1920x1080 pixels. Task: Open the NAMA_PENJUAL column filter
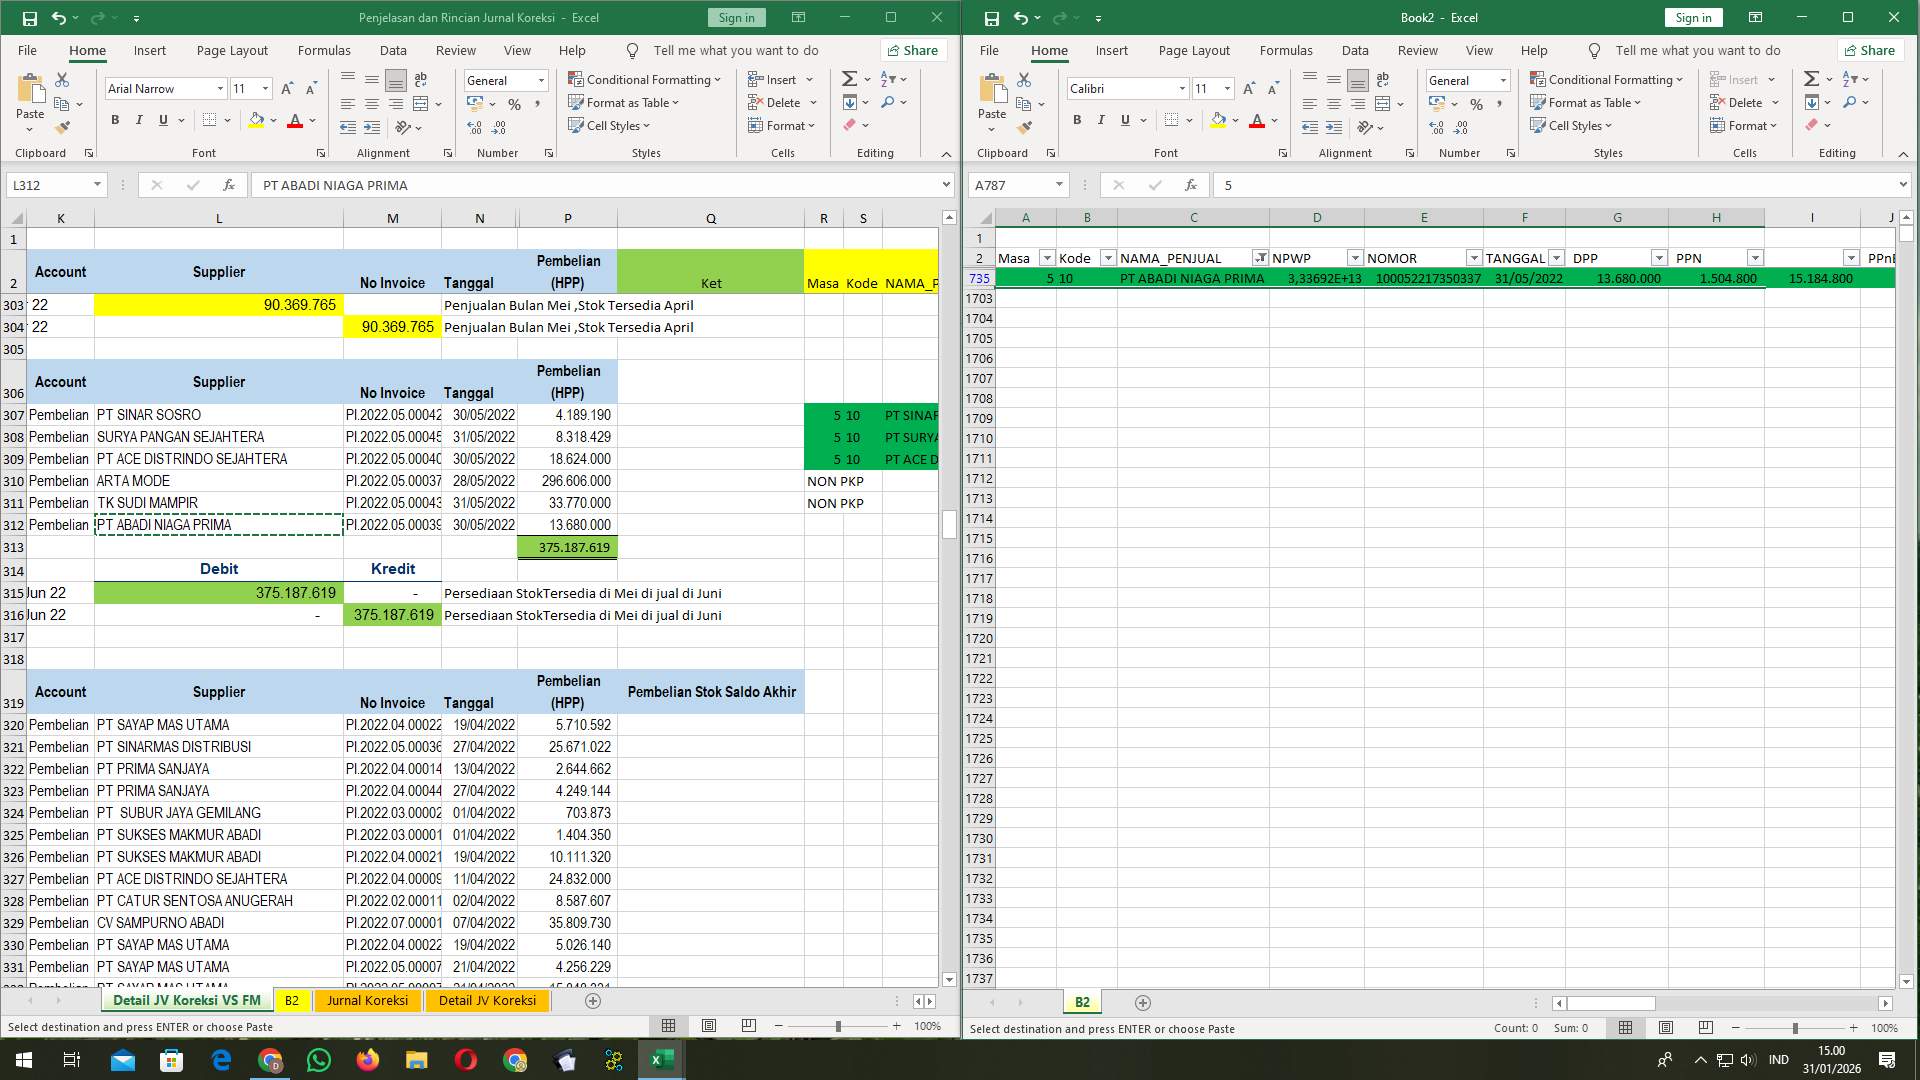tap(1259, 258)
